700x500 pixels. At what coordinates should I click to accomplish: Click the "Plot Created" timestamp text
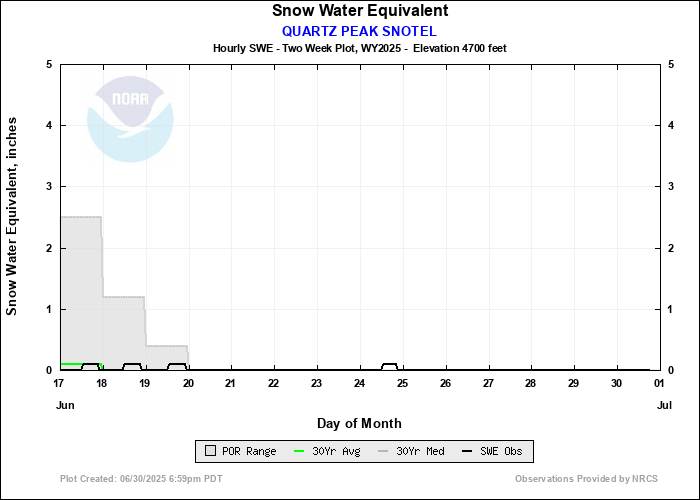(x=141, y=479)
